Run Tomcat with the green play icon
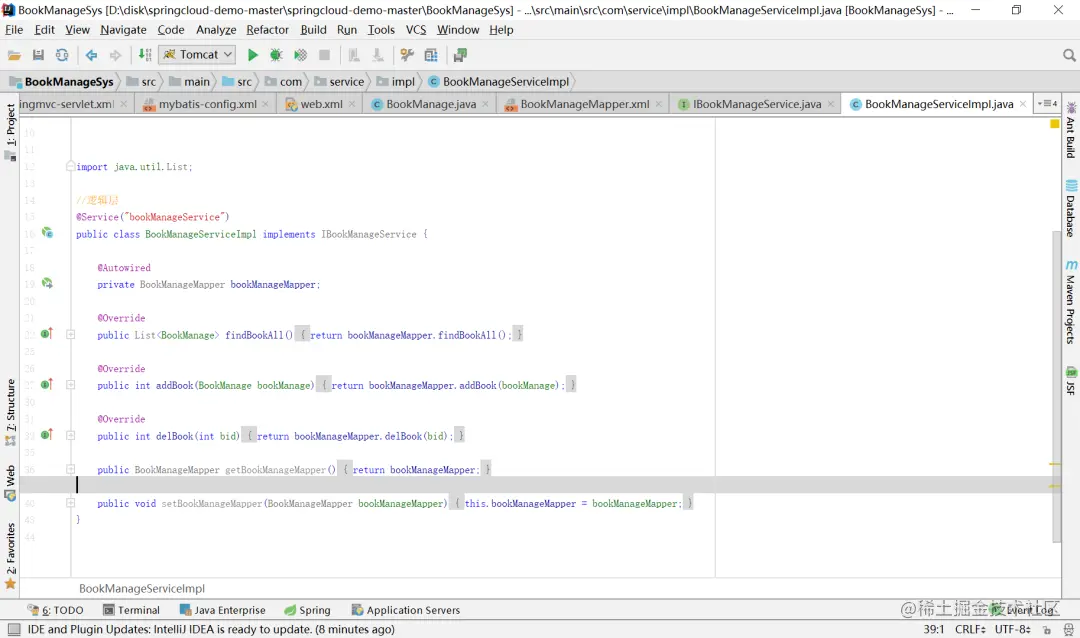This screenshot has height=638, width=1080. click(253, 55)
